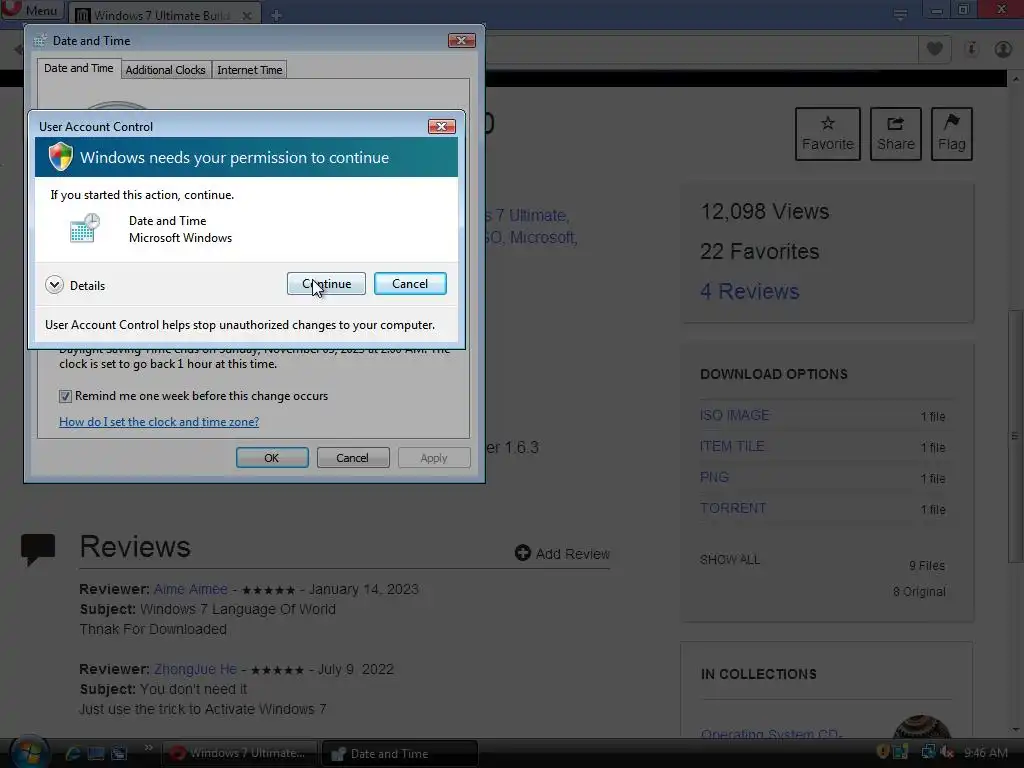Switch to Windows 7 Ultimate taskbar button
This screenshot has width=1024, height=768.
239,753
